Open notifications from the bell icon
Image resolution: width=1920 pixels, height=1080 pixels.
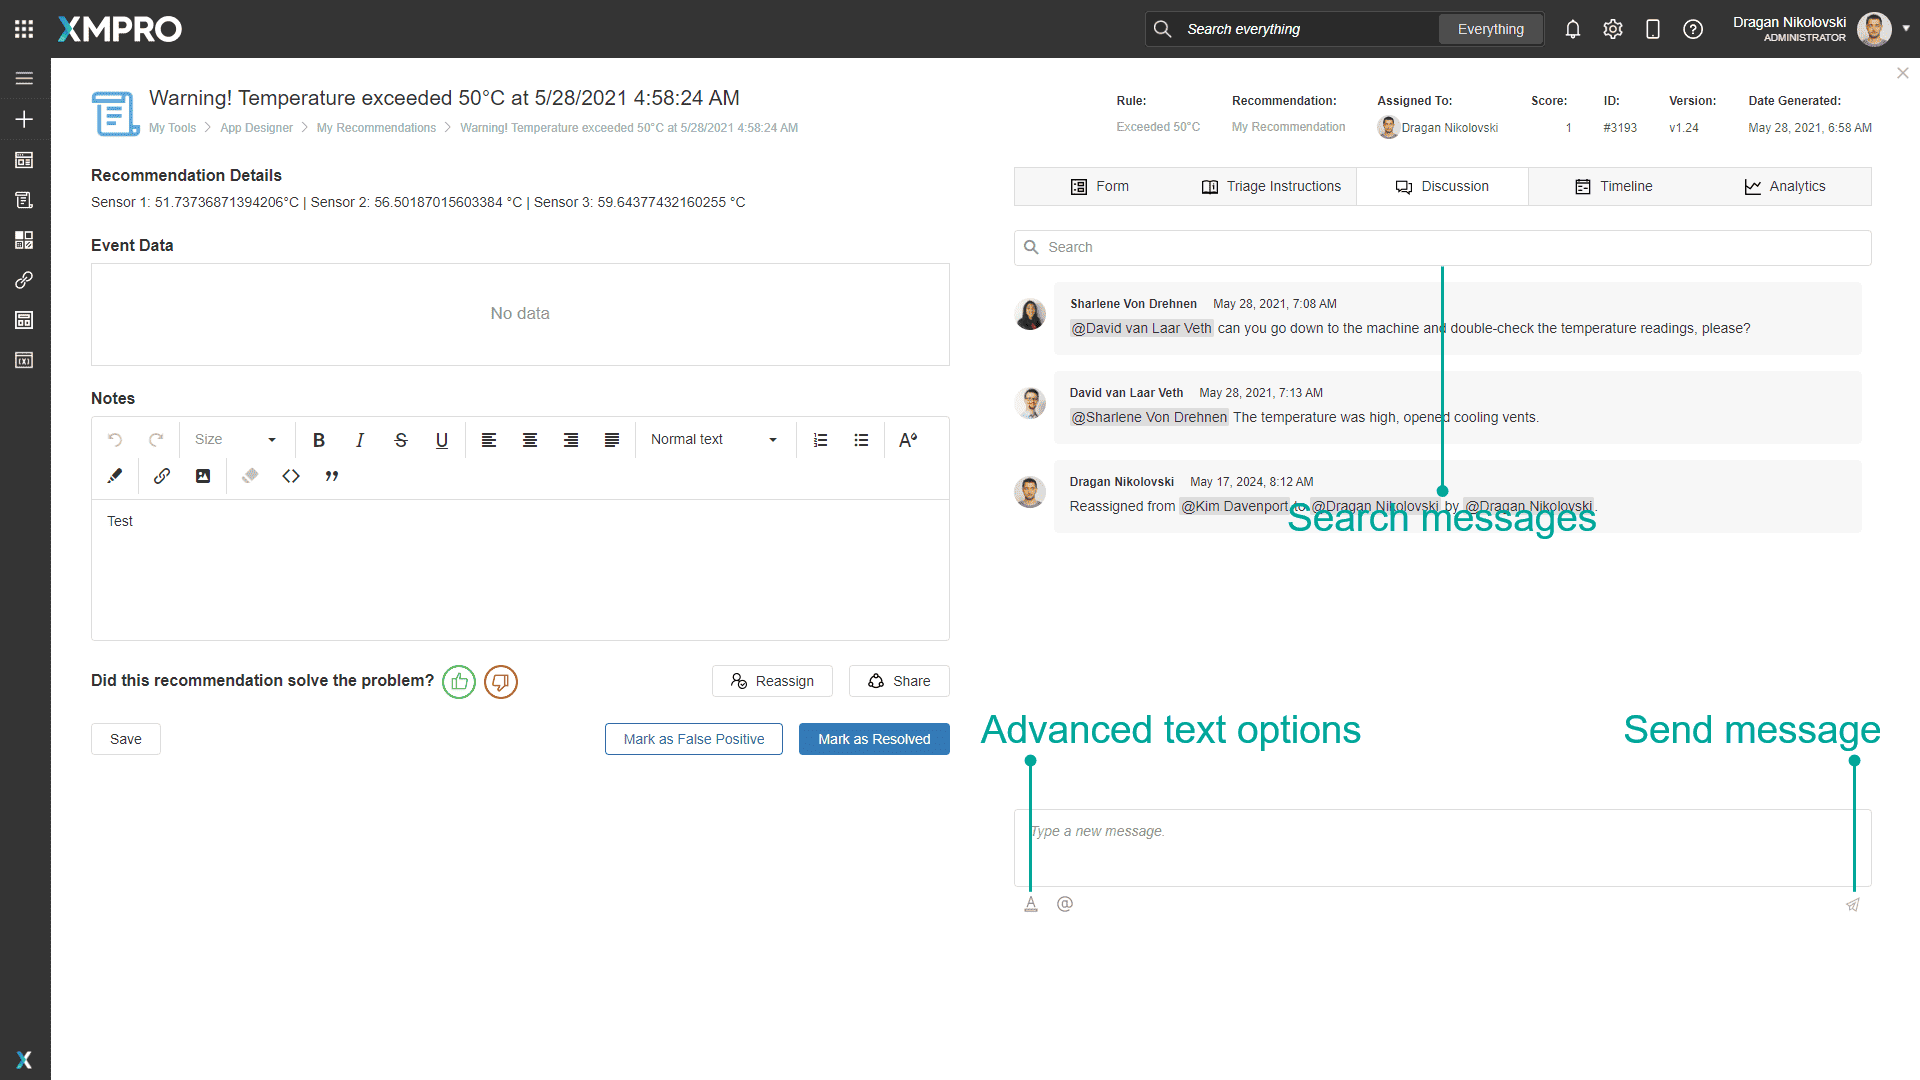pyautogui.click(x=1572, y=29)
